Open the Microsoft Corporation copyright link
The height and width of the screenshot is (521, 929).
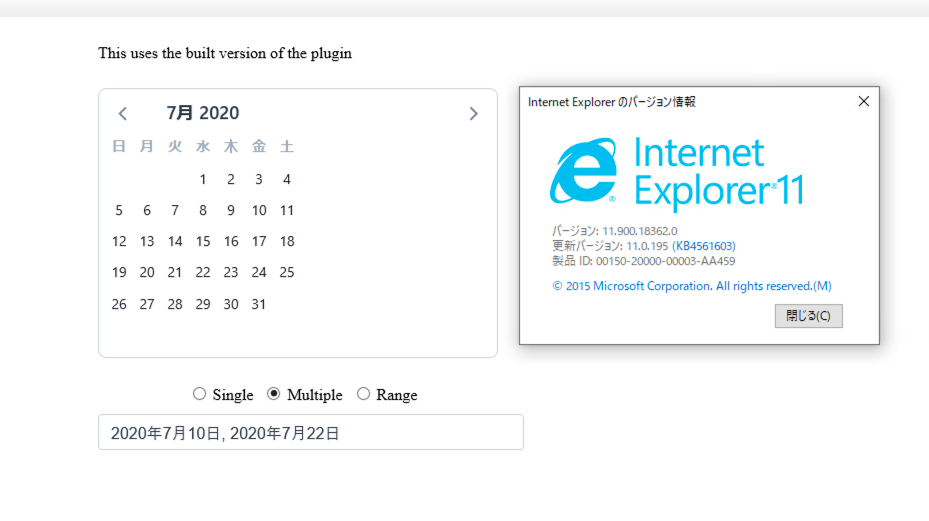[x=691, y=286]
